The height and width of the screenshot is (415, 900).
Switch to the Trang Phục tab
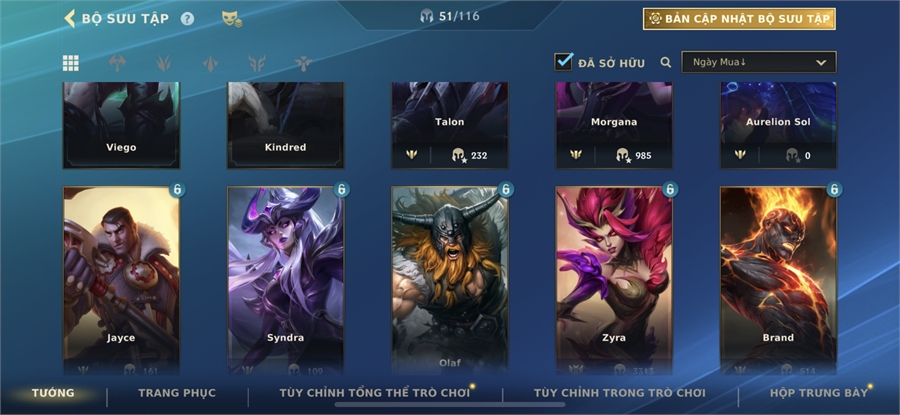(x=177, y=393)
